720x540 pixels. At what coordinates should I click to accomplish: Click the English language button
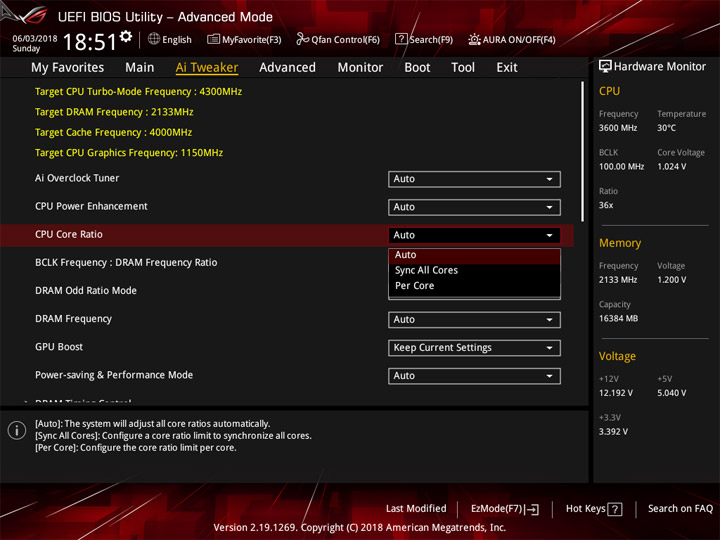pyautogui.click(x=170, y=39)
